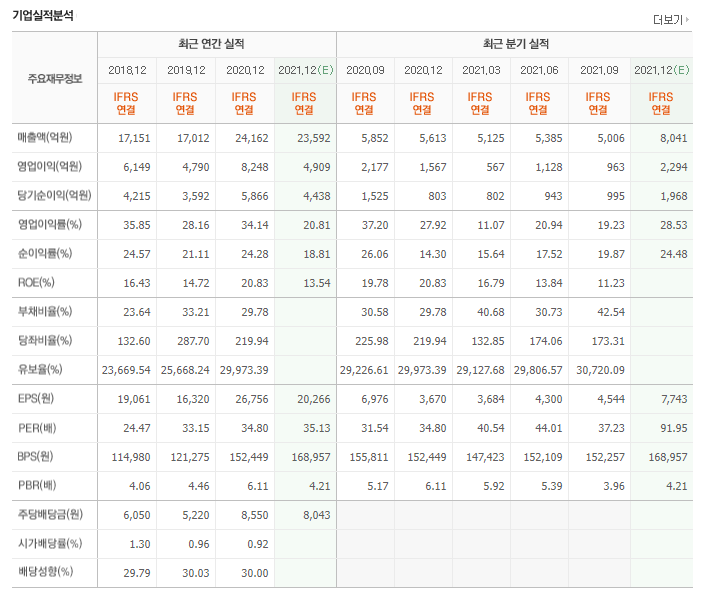Select the 최근 분기 실적 header
The height and width of the screenshot is (589, 707).
pyautogui.click(x=516, y=44)
